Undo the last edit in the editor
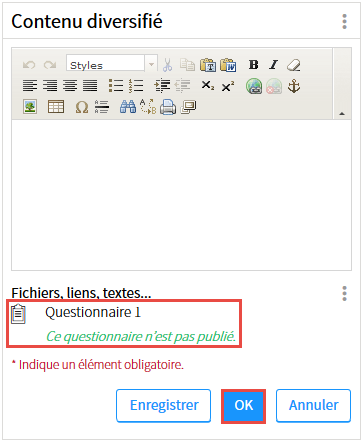Image resolution: width=363 pixels, height=443 pixels. point(29,65)
